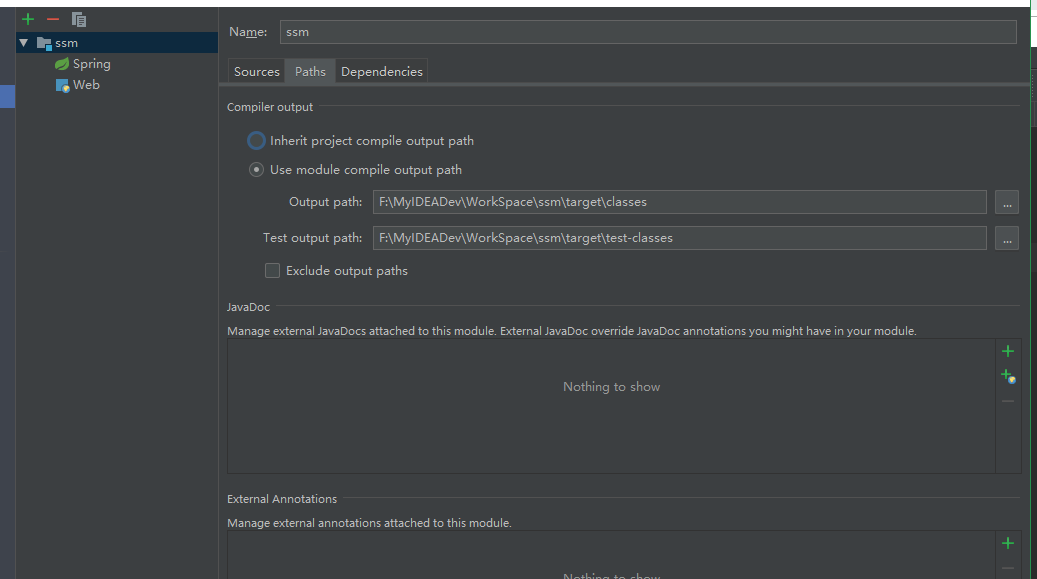This screenshot has height=579, width=1037.
Task: Click the red remove module minus icon
Action: point(53,19)
